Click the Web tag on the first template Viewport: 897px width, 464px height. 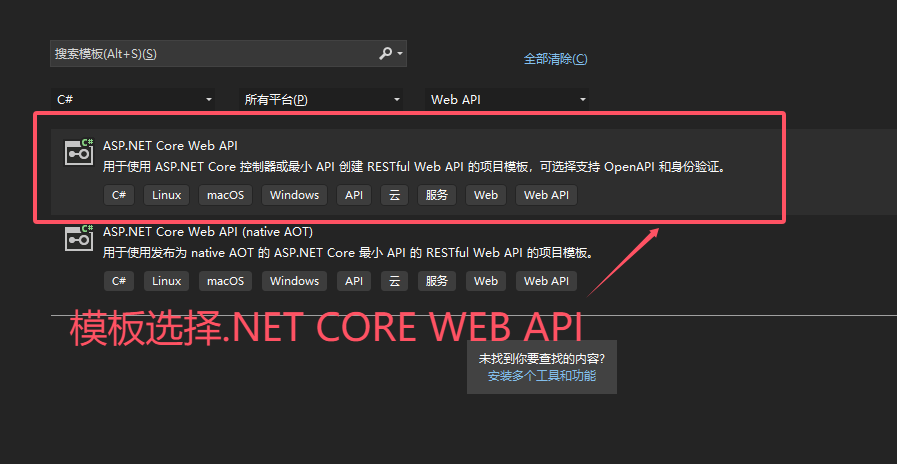point(486,195)
